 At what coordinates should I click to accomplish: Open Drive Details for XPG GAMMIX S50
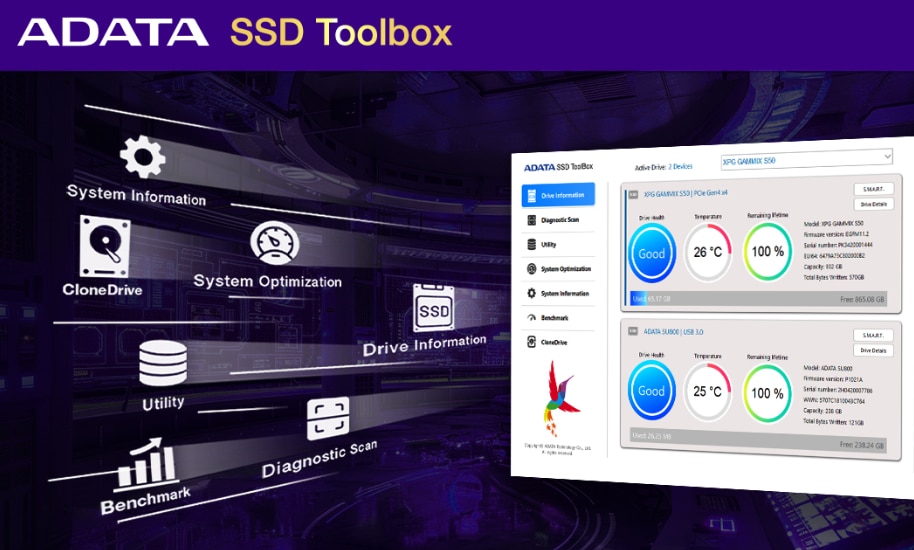pyautogui.click(x=873, y=205)
